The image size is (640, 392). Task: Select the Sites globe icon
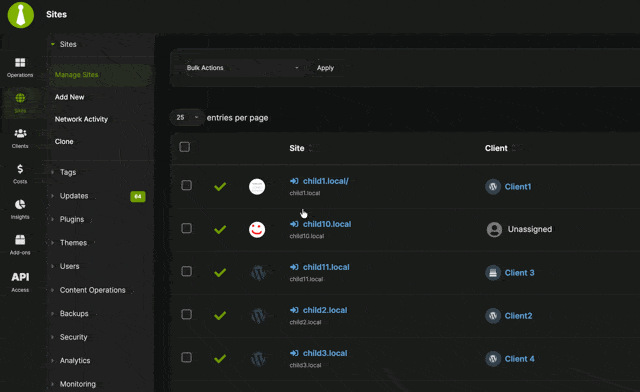tap(20, 98)
